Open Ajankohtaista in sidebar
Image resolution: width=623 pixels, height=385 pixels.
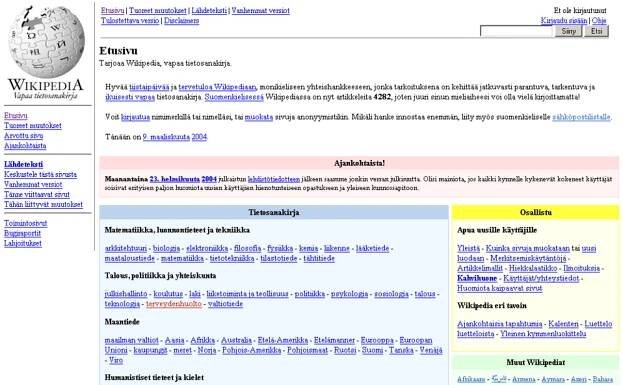25,146
